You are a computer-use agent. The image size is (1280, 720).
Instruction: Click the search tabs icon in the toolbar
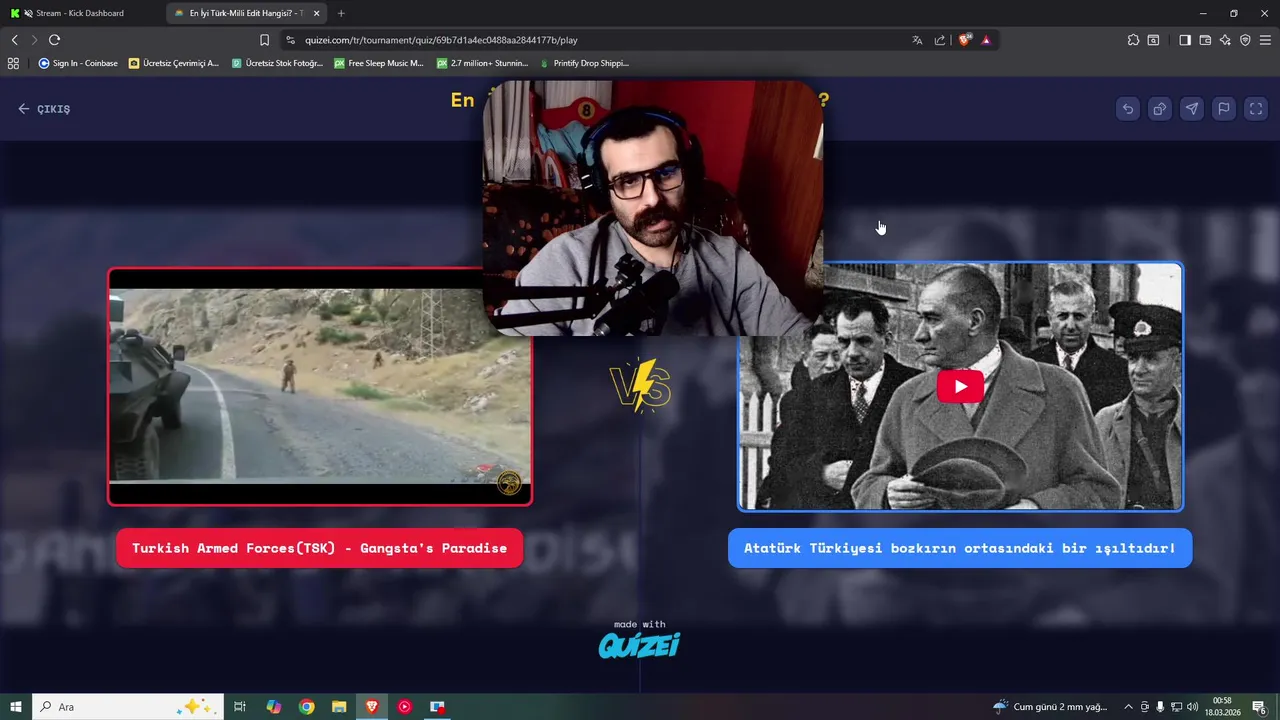pyautogui.click(x=1153, y=40)
